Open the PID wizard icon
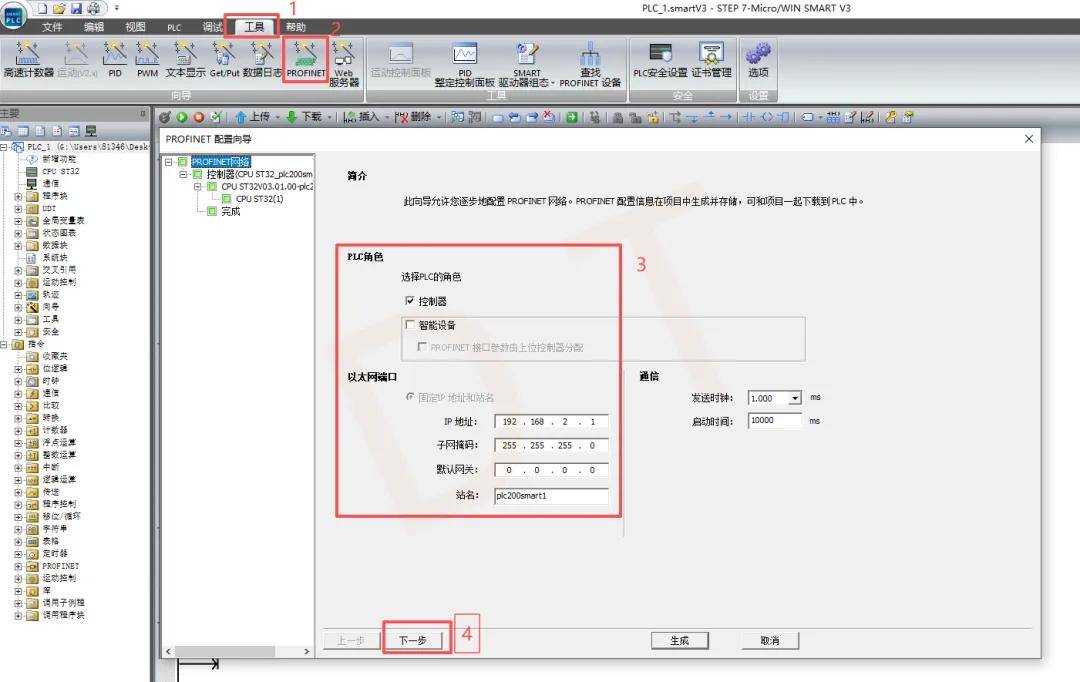Viewport: 1080px width, 682px height. (115, 59)
